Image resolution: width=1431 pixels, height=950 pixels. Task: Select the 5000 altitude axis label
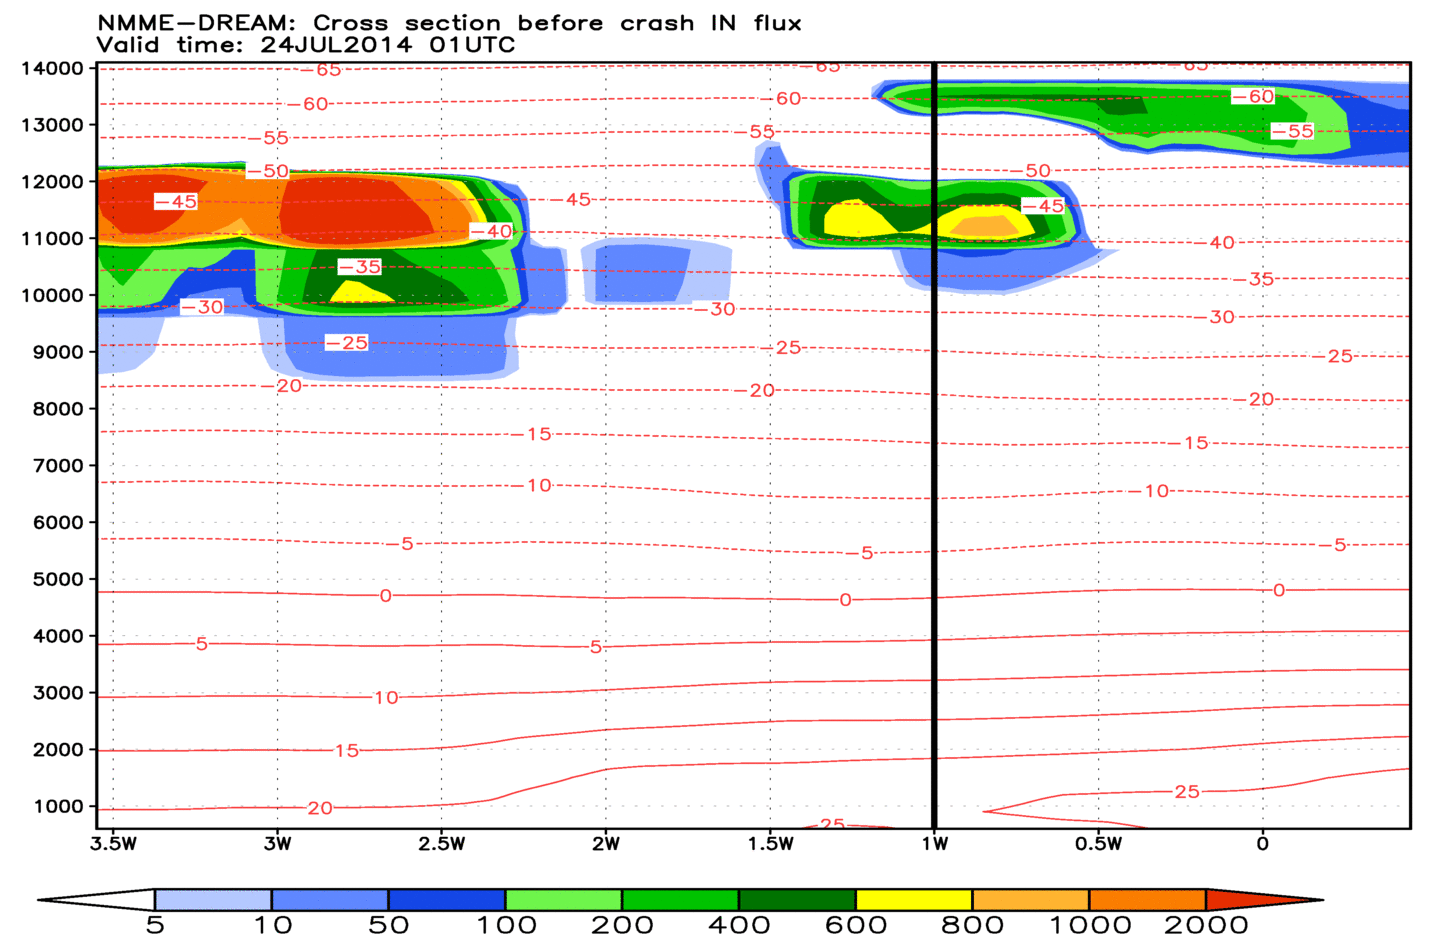pos(57,579)
